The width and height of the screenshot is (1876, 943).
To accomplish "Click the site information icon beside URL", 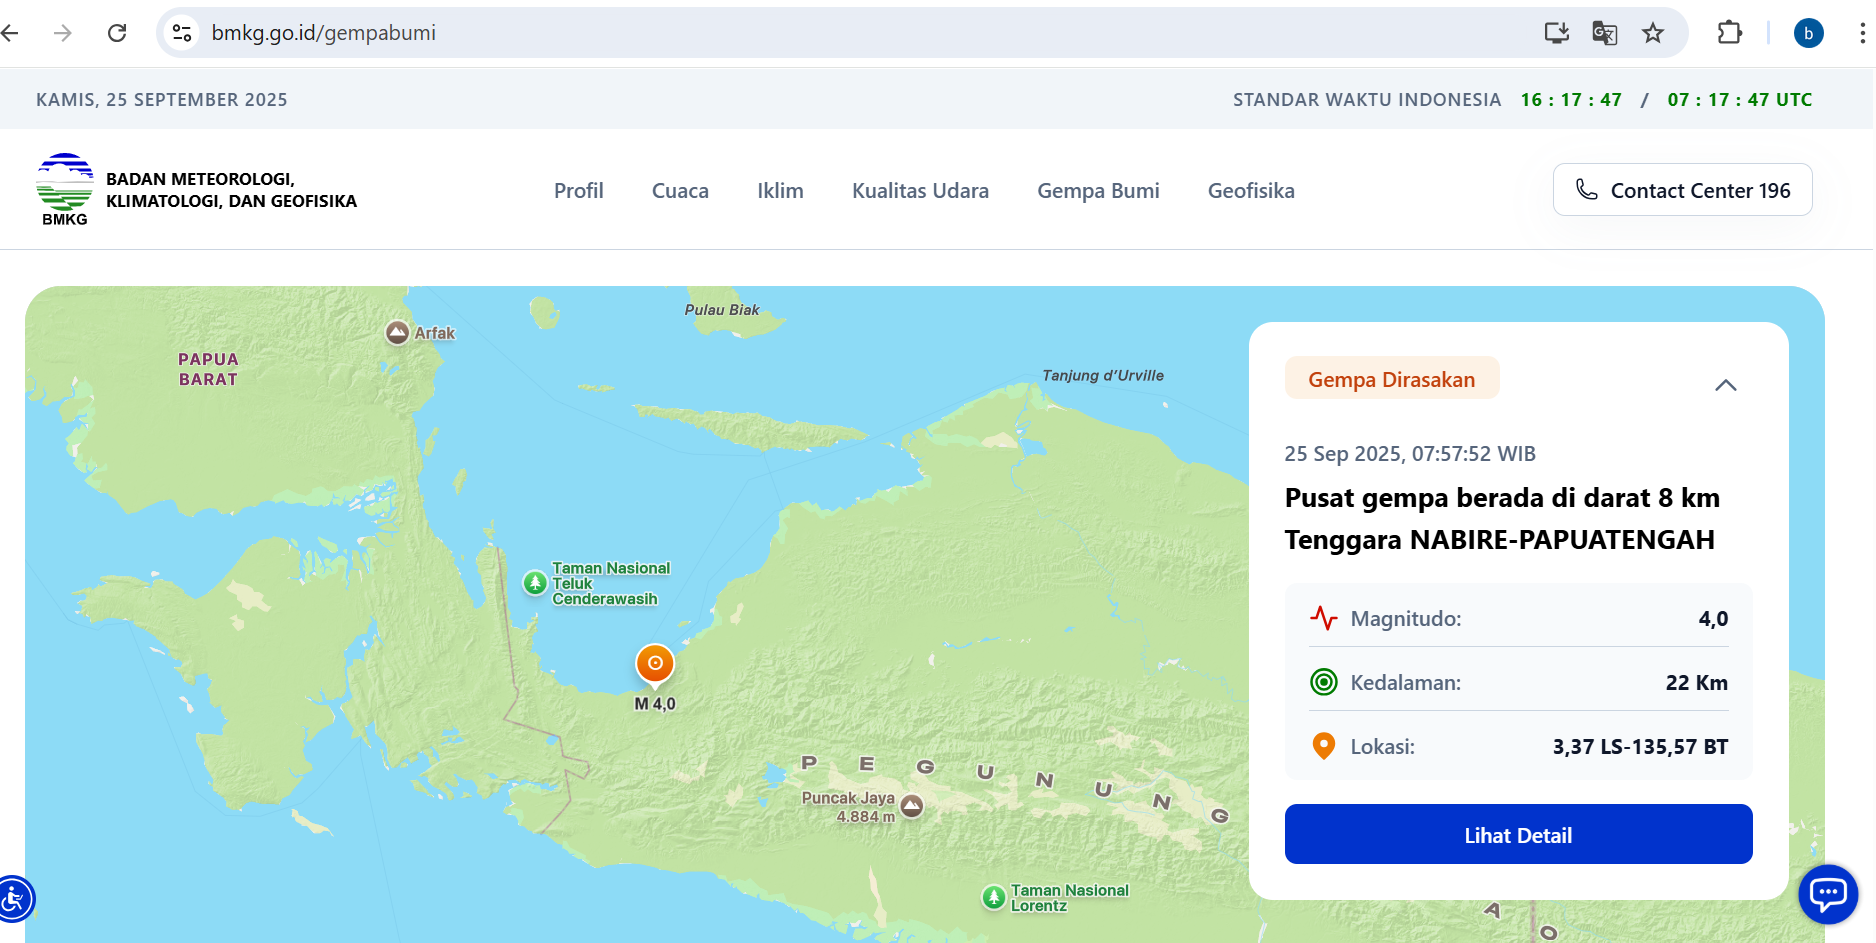I will [x=182, y=33].
